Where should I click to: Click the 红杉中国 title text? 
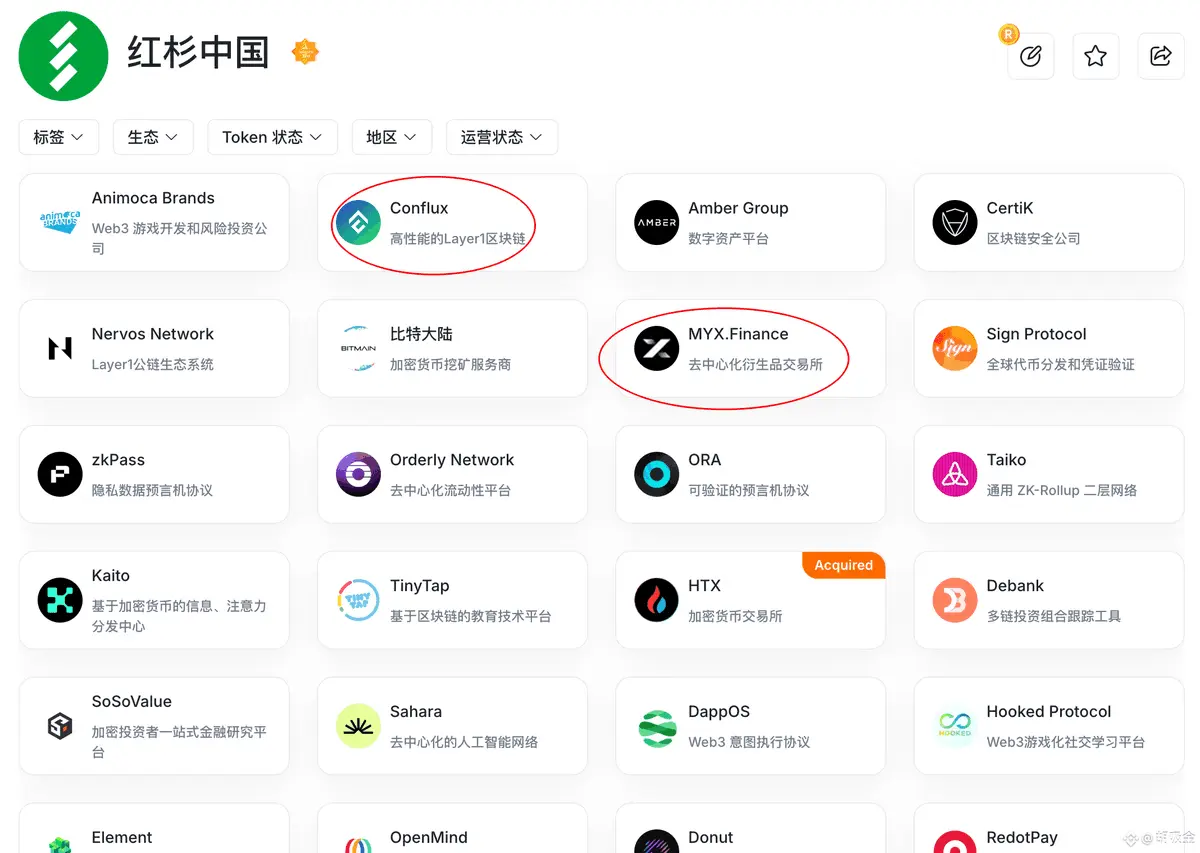pos(198,52)
